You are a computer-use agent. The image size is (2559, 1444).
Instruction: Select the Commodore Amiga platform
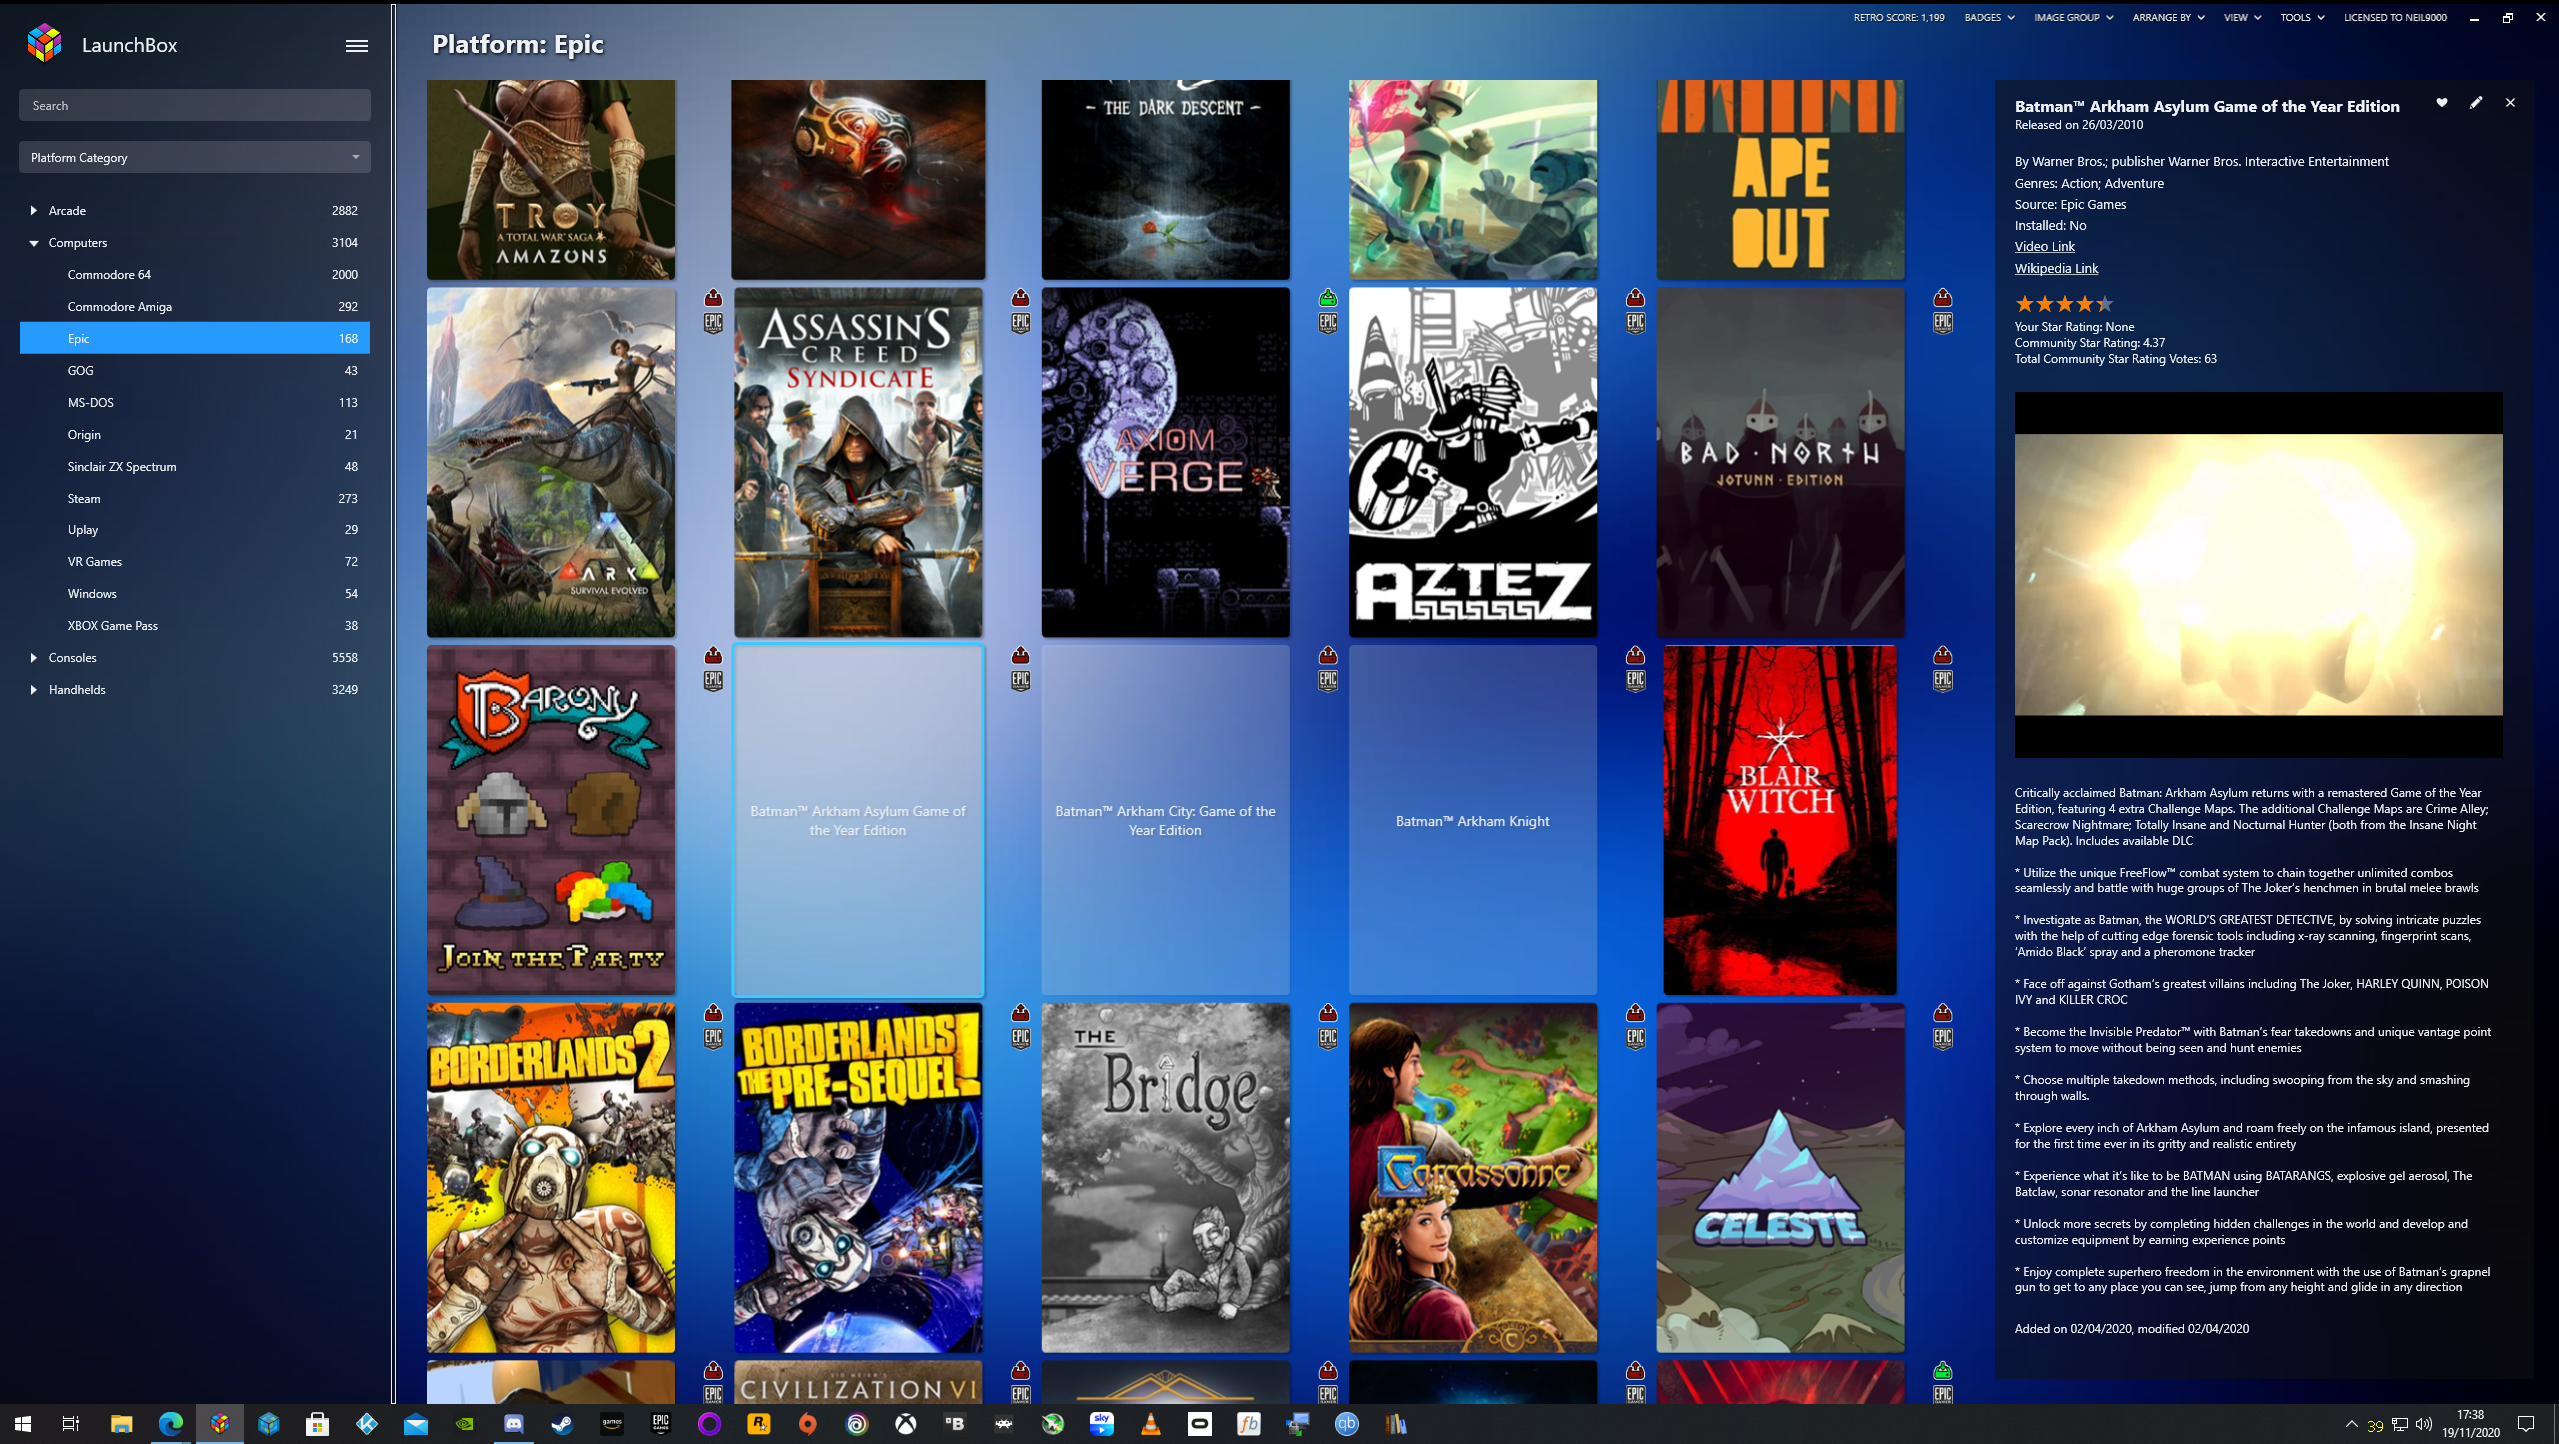pos(195,307)
